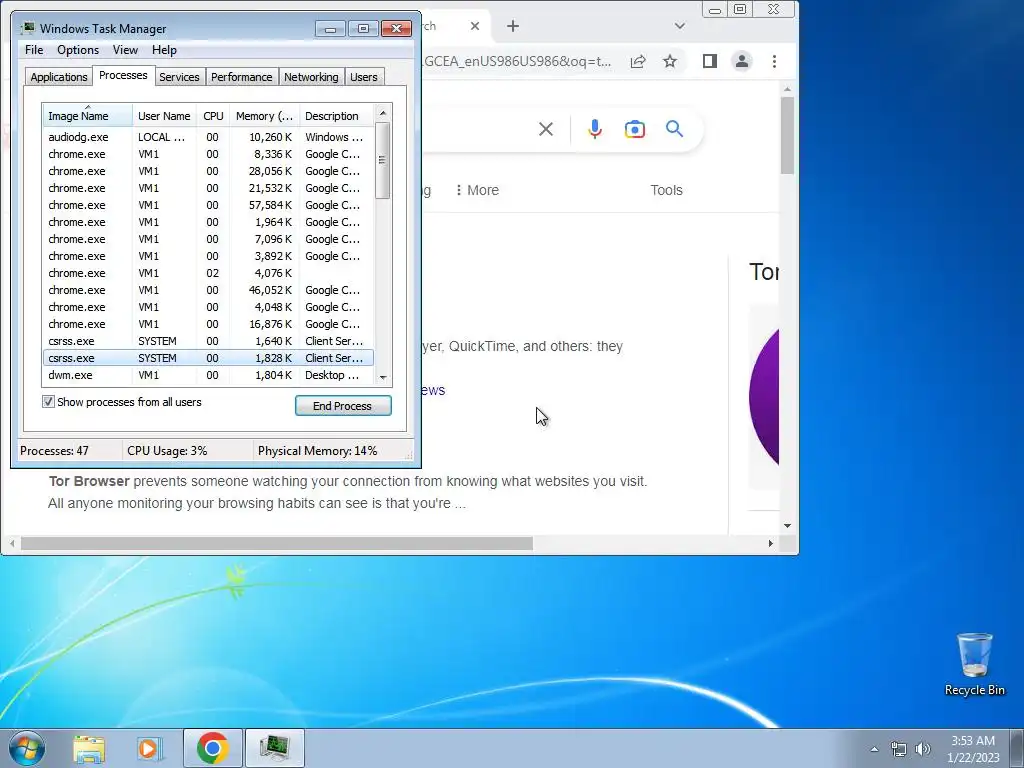Bookmark this page with star icon
Screen dimensions: 1024x768
point(670,61)
